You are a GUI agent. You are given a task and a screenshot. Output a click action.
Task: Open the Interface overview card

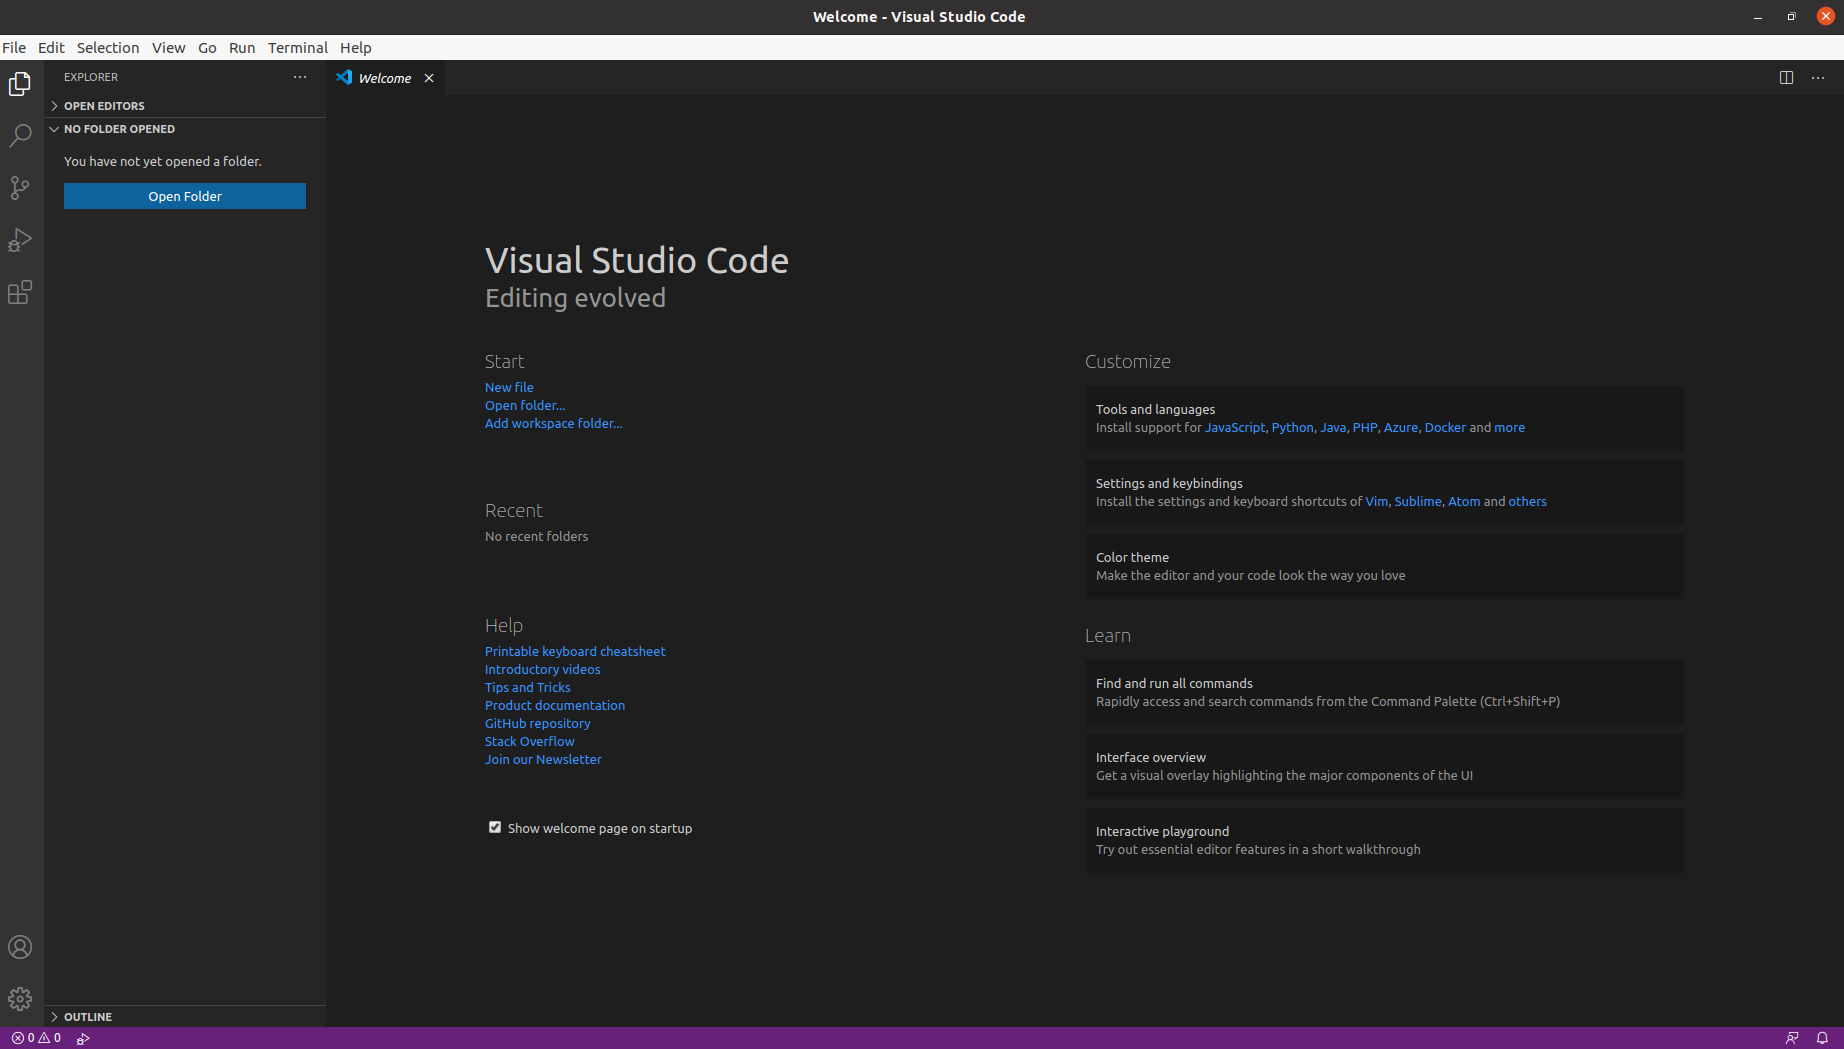click(x=1384, y=766)
